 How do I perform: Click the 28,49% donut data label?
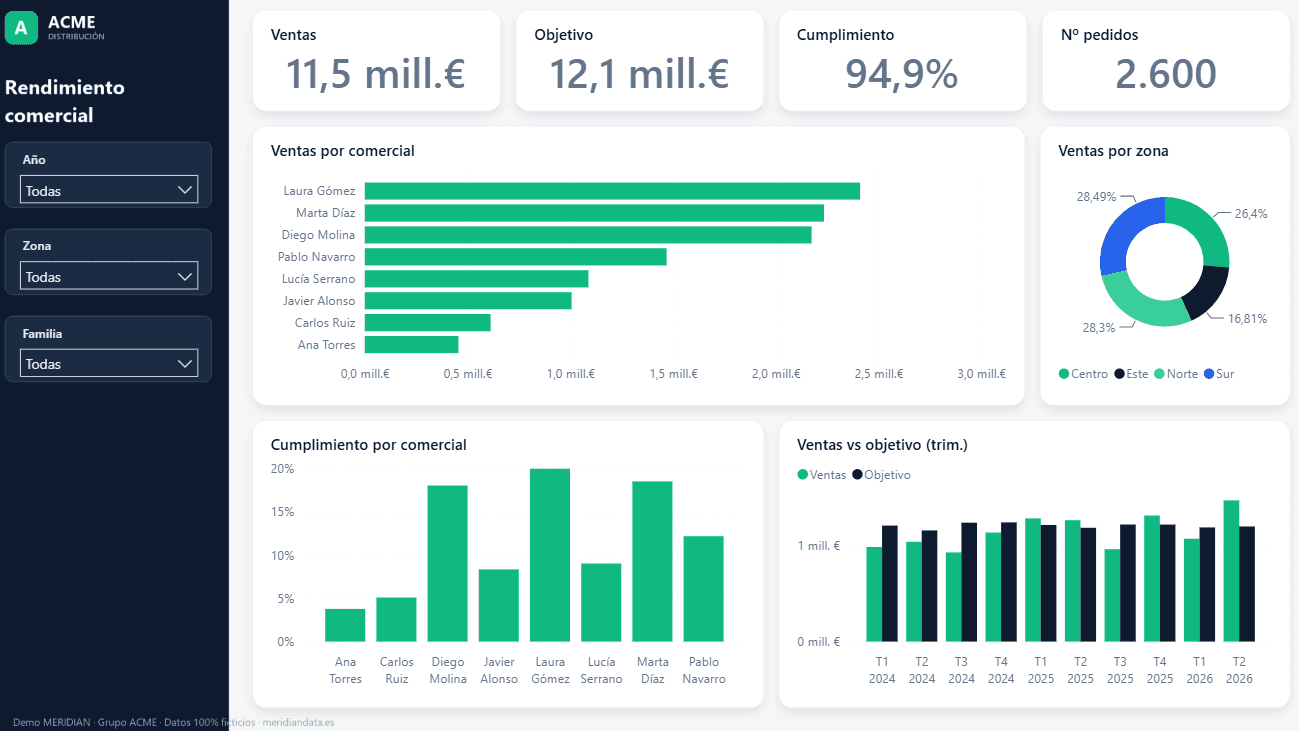click(1096, 197)
